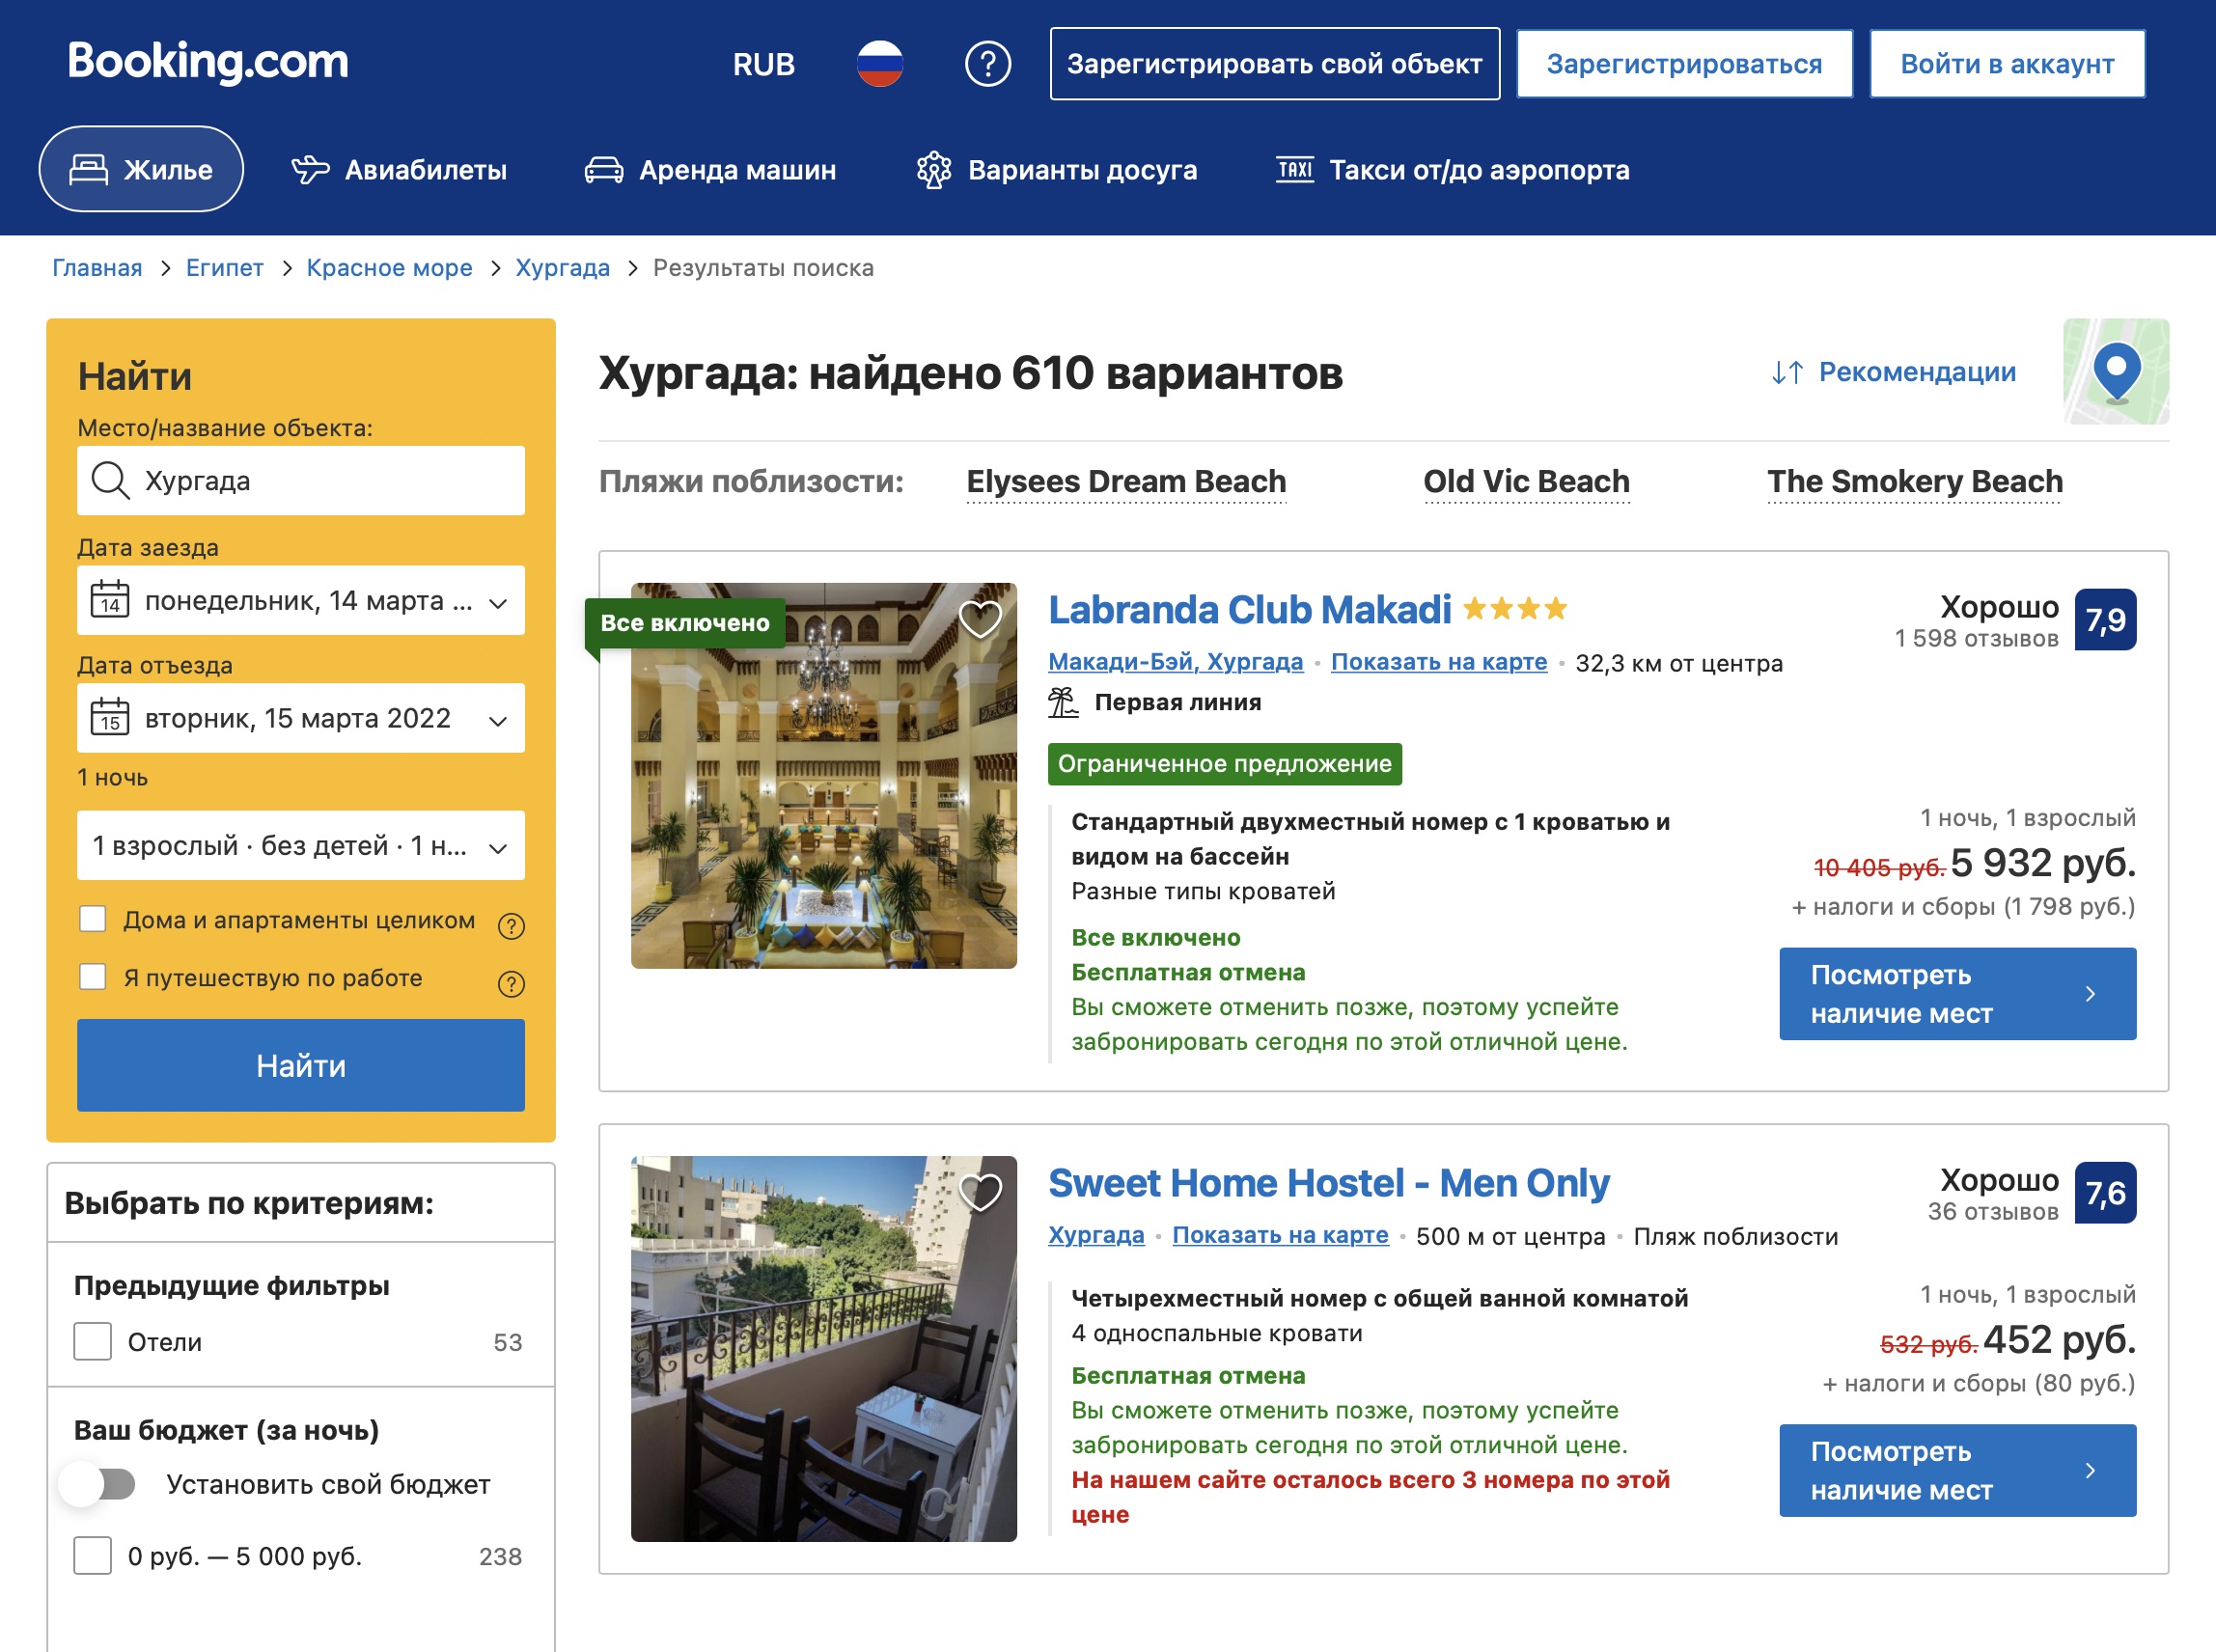Check the Отели filter checkbox
Image resolution: width=2216 pixels, height=1652 pixels.
(x=93, y=1342)
